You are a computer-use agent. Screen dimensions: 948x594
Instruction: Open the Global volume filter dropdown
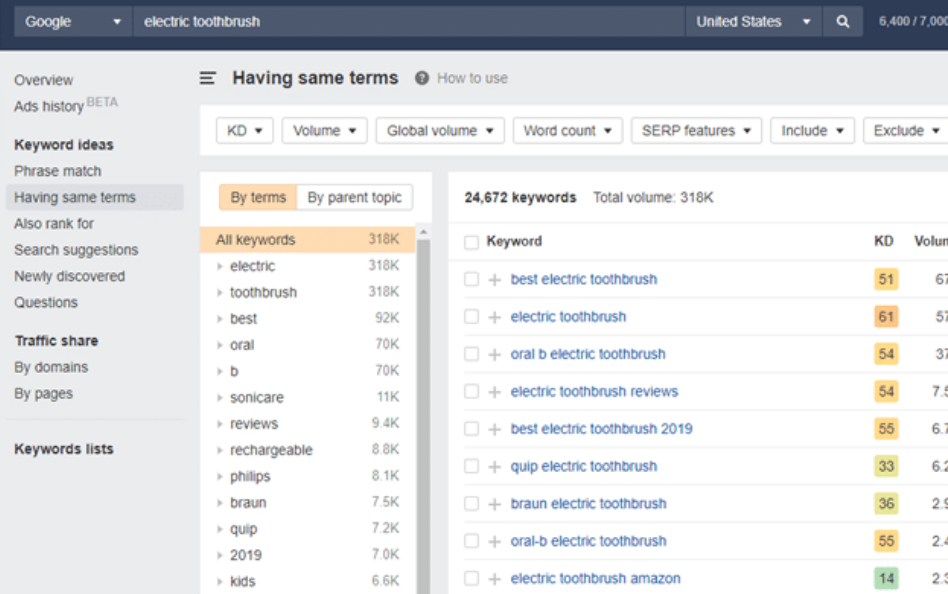coord(440,131)
